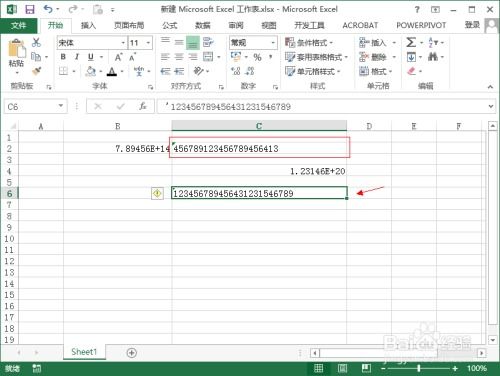Switch to the 插入 ribbon tab

point(88,25)
